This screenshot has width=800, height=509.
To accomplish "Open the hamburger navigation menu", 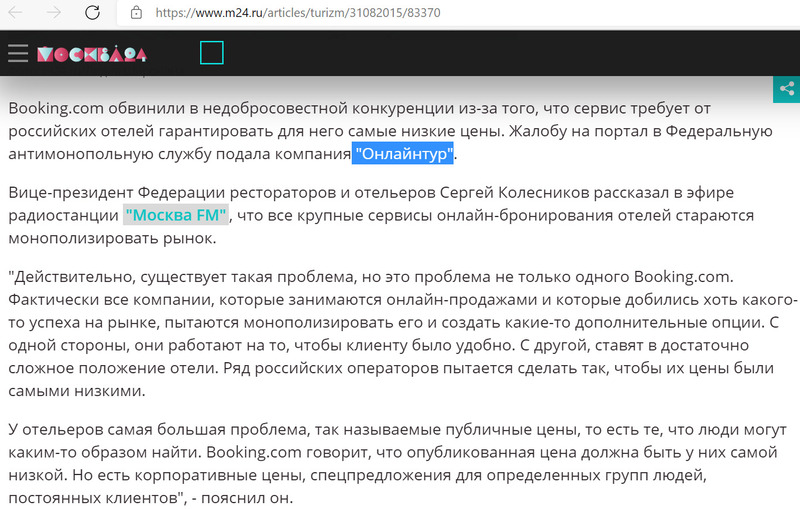I will [x=18, y=53].
